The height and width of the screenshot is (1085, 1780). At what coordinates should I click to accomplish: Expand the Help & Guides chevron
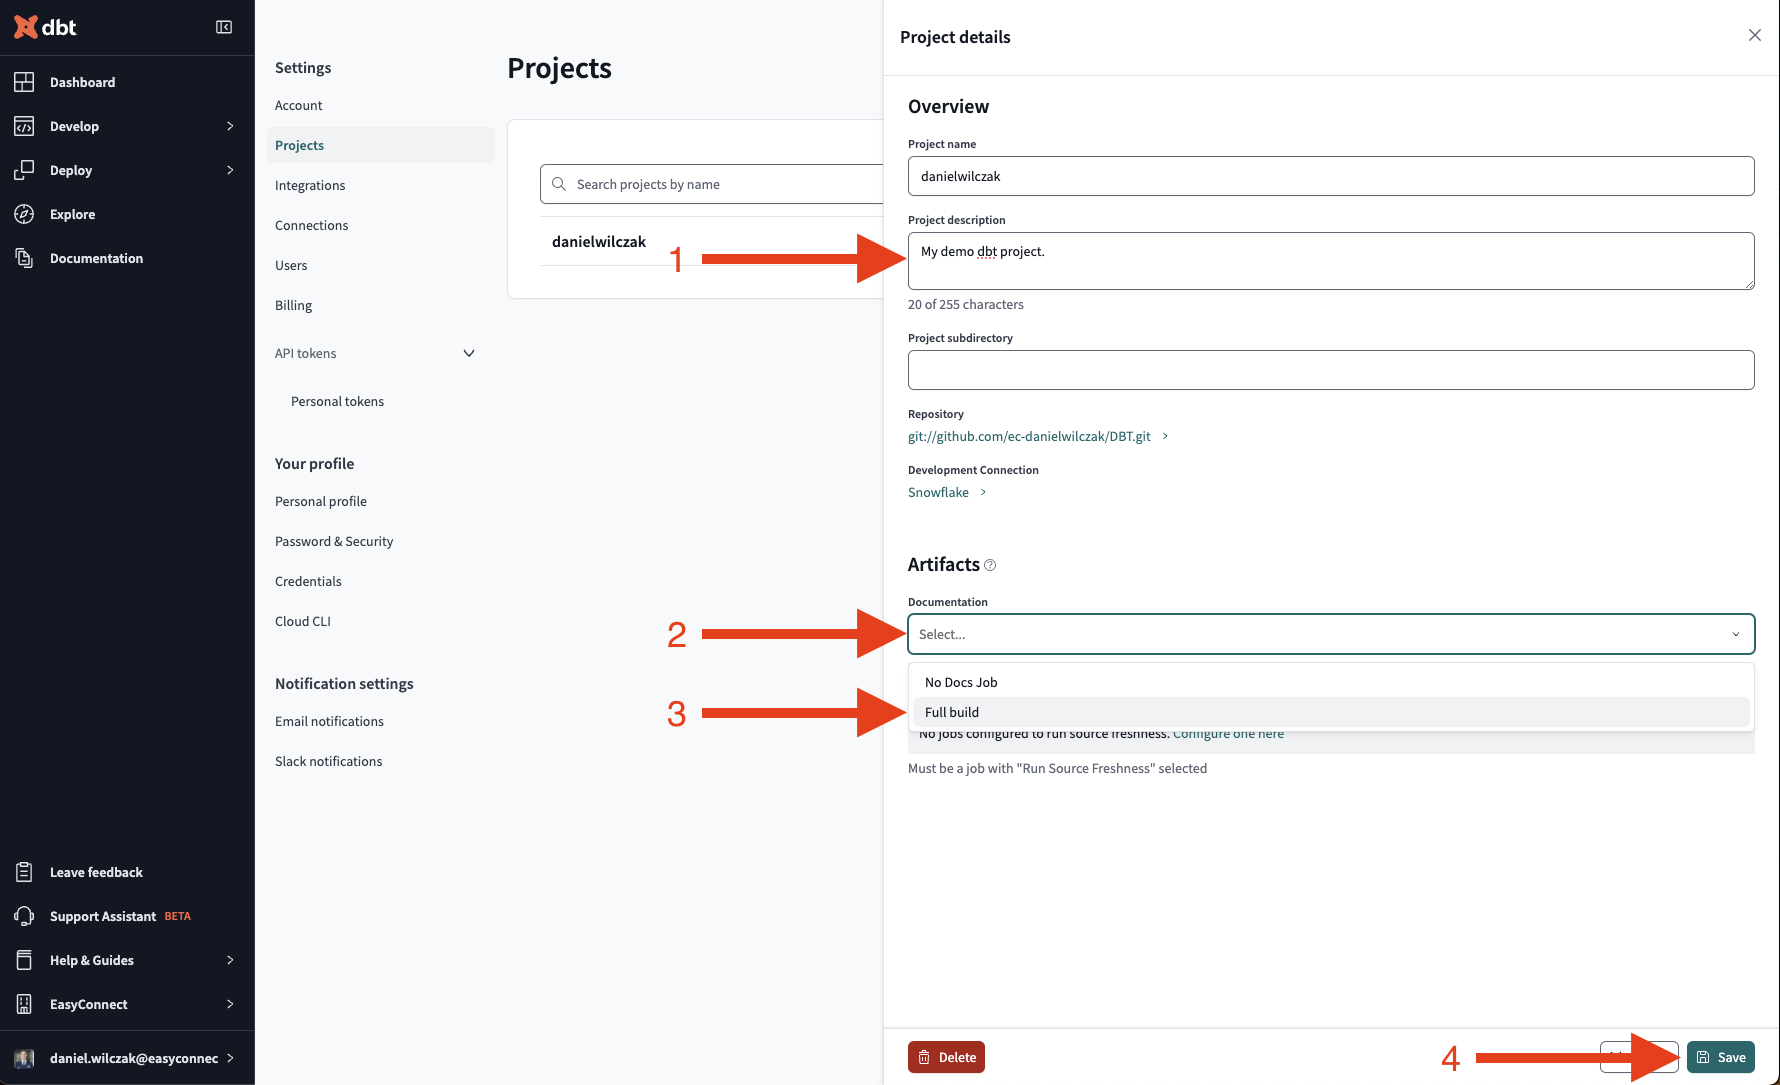pos(230,960)
